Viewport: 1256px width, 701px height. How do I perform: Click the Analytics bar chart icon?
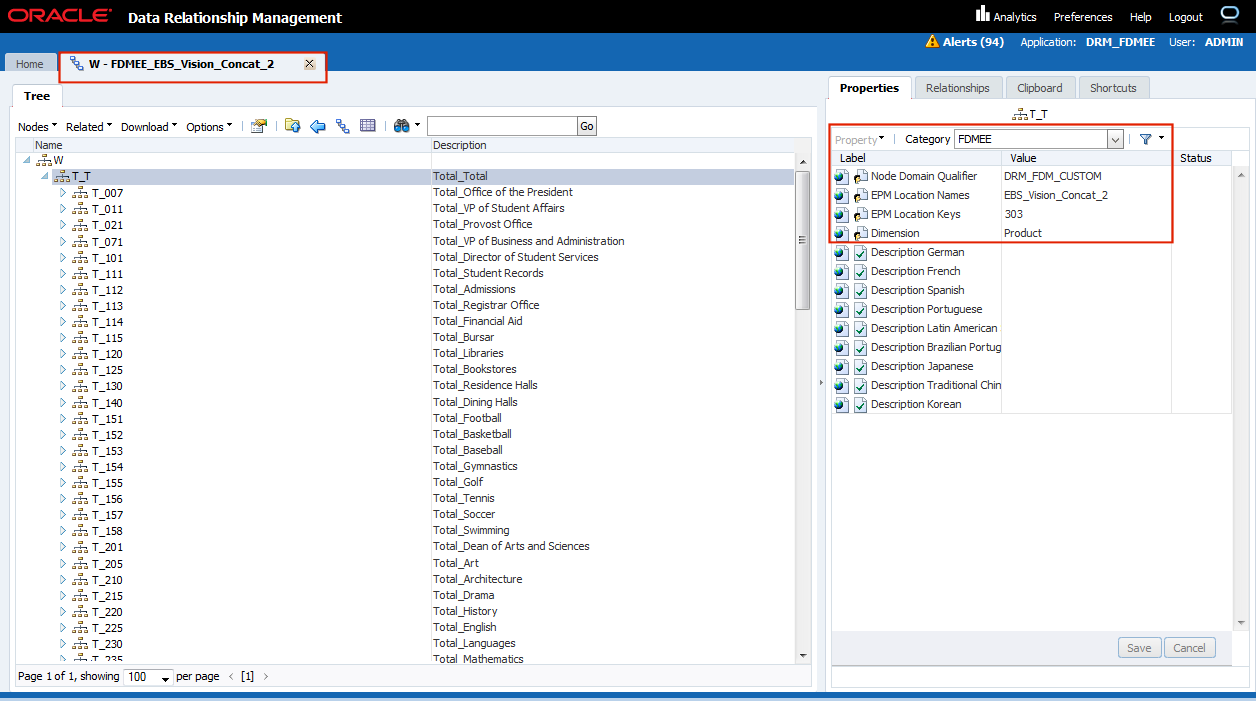(982, 15)
